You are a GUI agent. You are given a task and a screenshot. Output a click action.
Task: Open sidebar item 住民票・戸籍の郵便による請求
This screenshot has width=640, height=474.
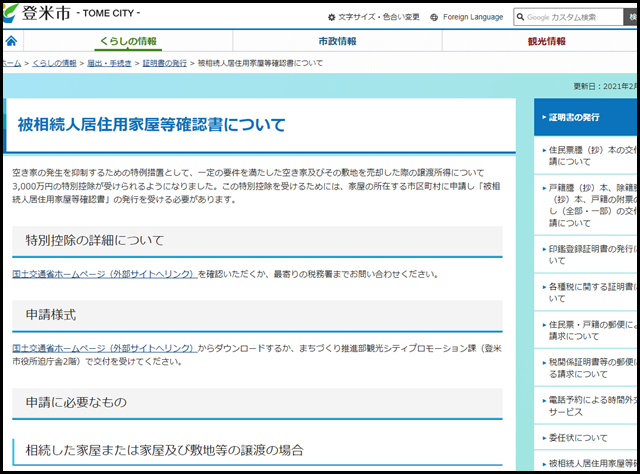587,330
